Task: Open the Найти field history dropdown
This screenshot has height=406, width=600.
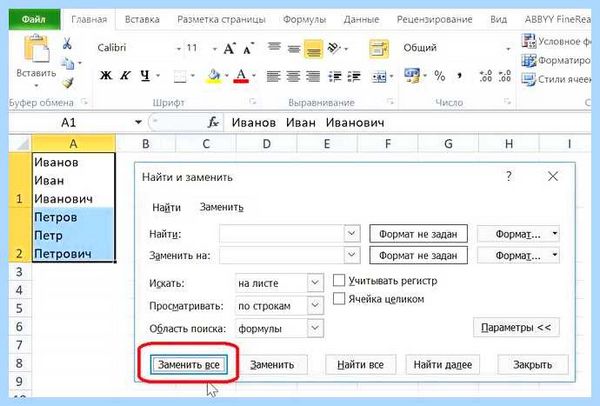Action: pyautogui.click(x=352, y=233)
